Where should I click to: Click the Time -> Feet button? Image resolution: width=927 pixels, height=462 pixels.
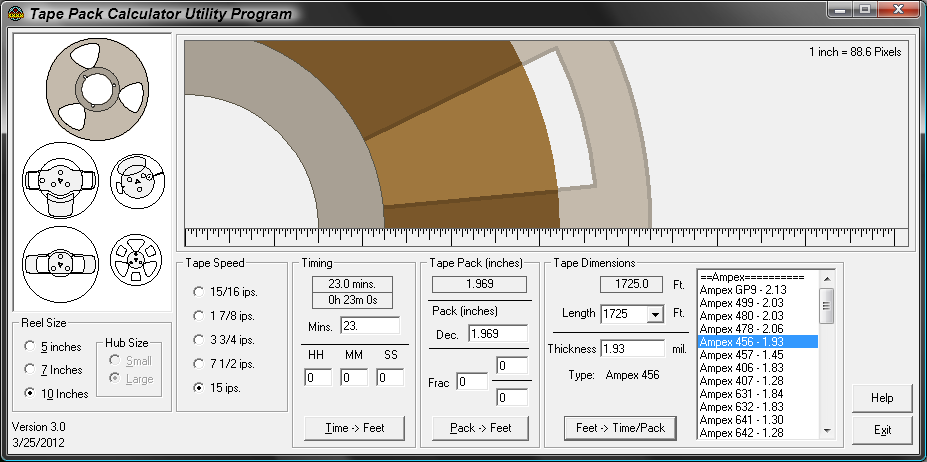[x=355, y=428]
